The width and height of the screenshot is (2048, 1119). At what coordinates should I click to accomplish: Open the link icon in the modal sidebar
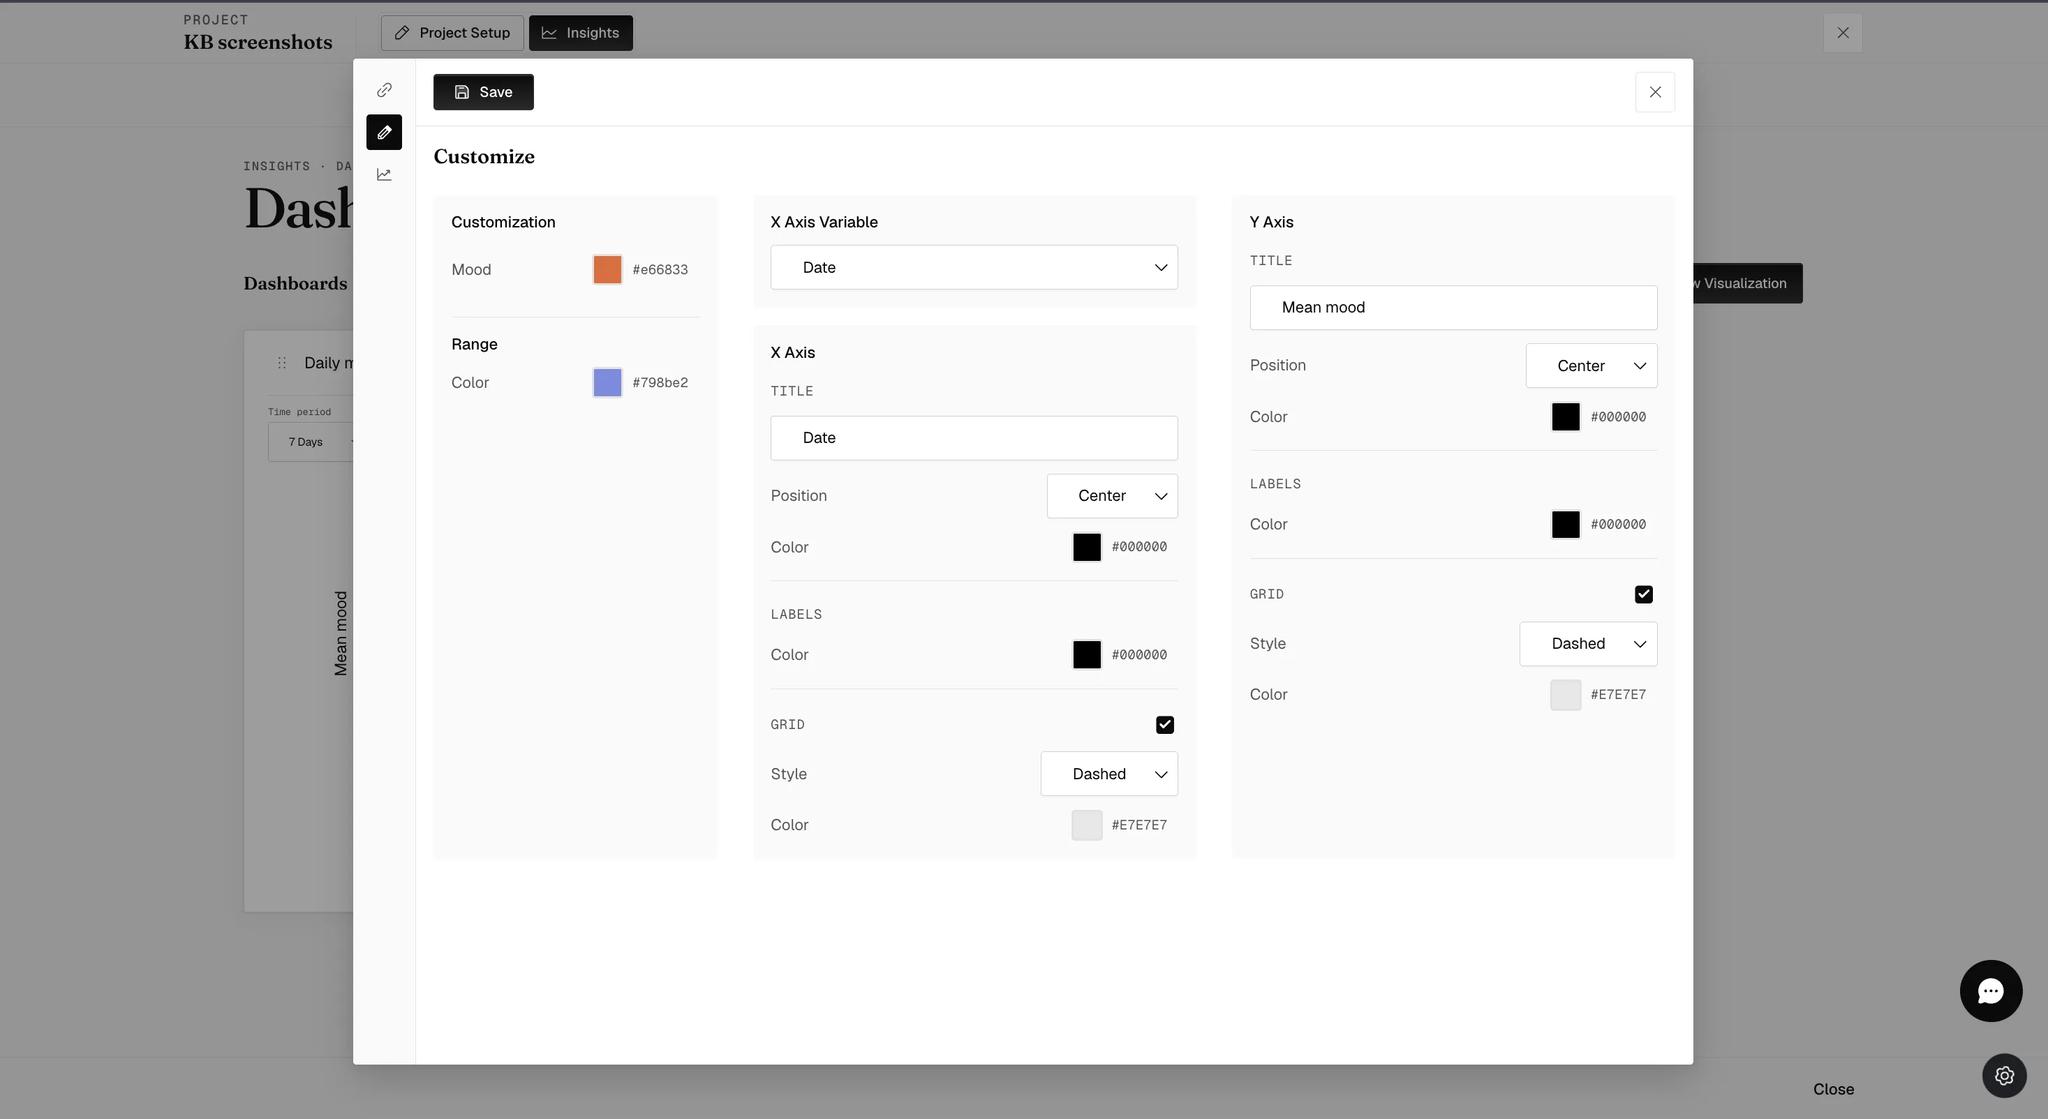[384, 90]
